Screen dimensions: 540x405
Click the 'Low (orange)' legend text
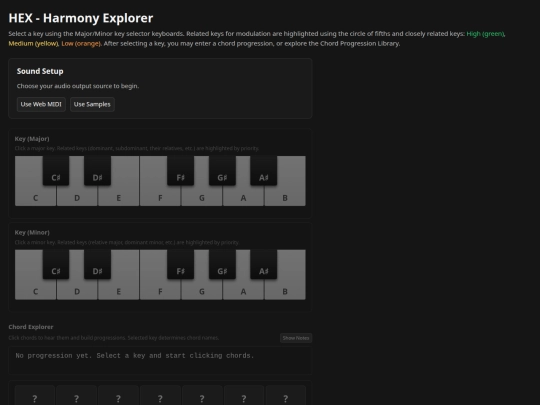tap(81, 43)
